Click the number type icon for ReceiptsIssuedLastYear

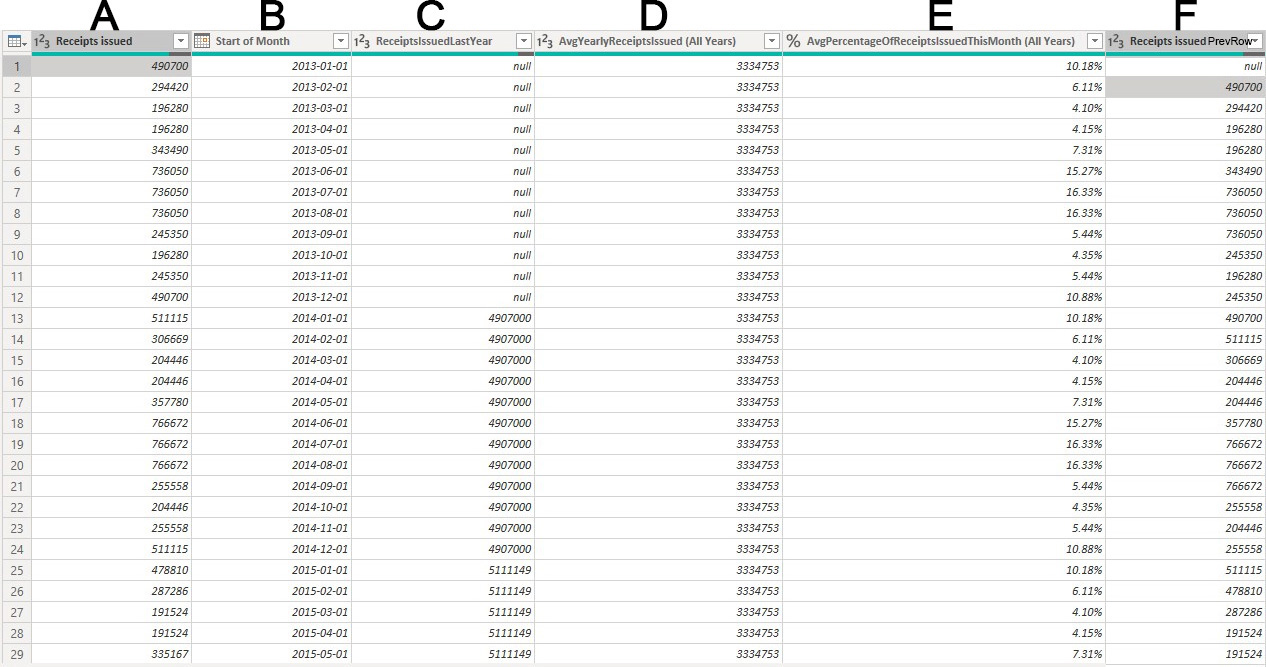click(363, 41)
